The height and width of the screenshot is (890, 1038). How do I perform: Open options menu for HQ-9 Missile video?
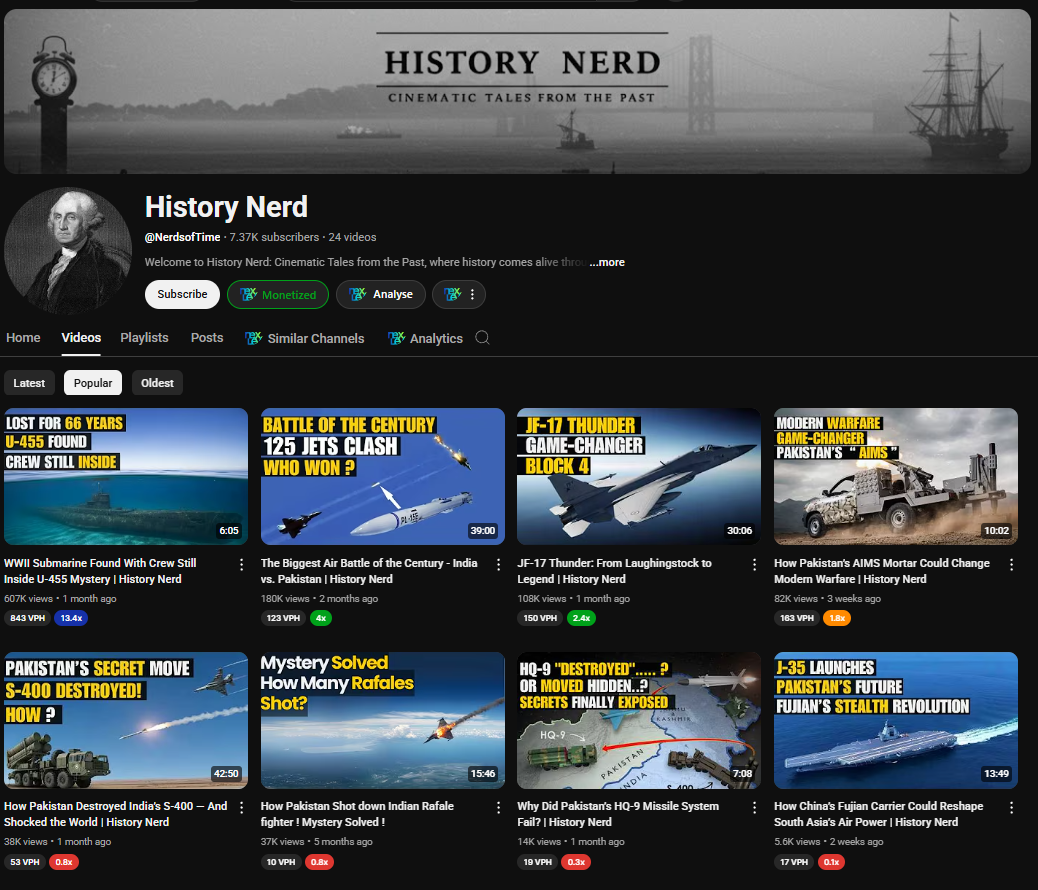[755, 807]
